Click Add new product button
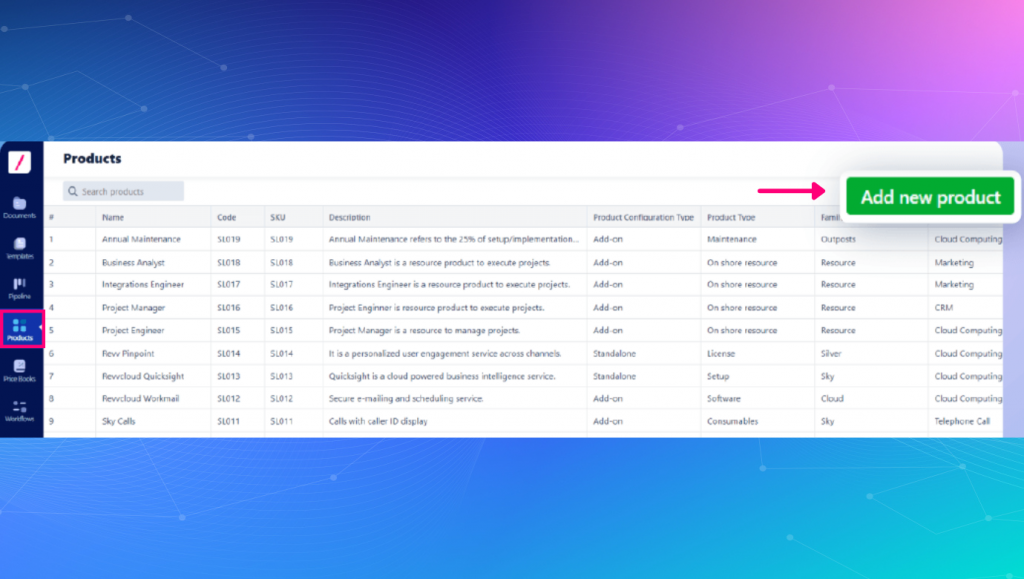This screenshot has width=1024, height=579. click(x=930, y=196)
